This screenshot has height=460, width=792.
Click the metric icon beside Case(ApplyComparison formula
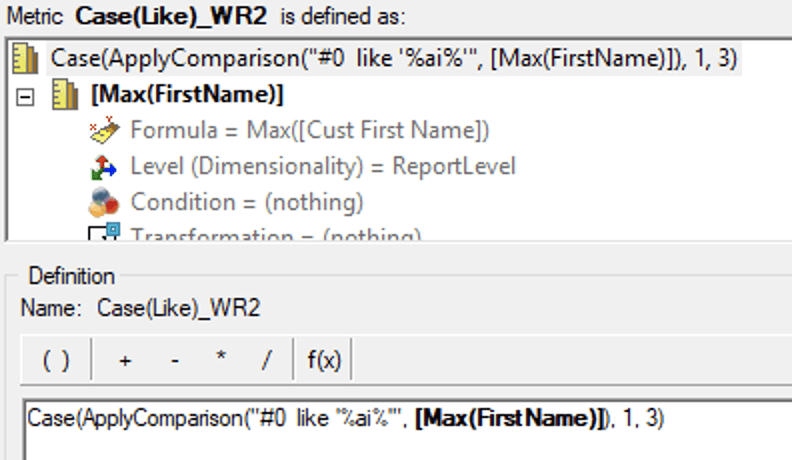tap(25, 59)
